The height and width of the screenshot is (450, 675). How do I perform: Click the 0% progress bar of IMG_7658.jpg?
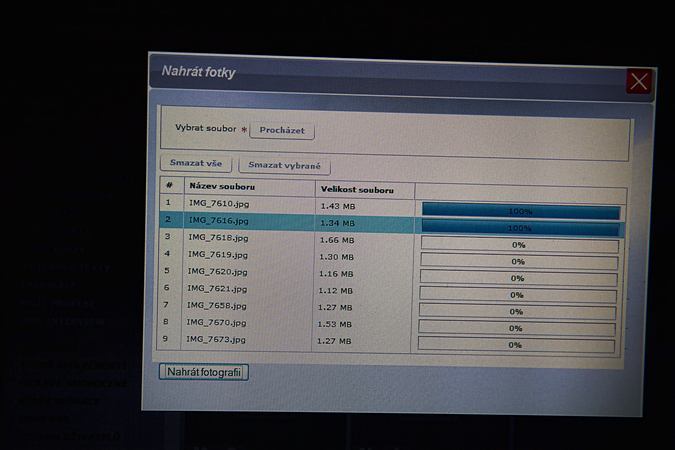point(517,312)
